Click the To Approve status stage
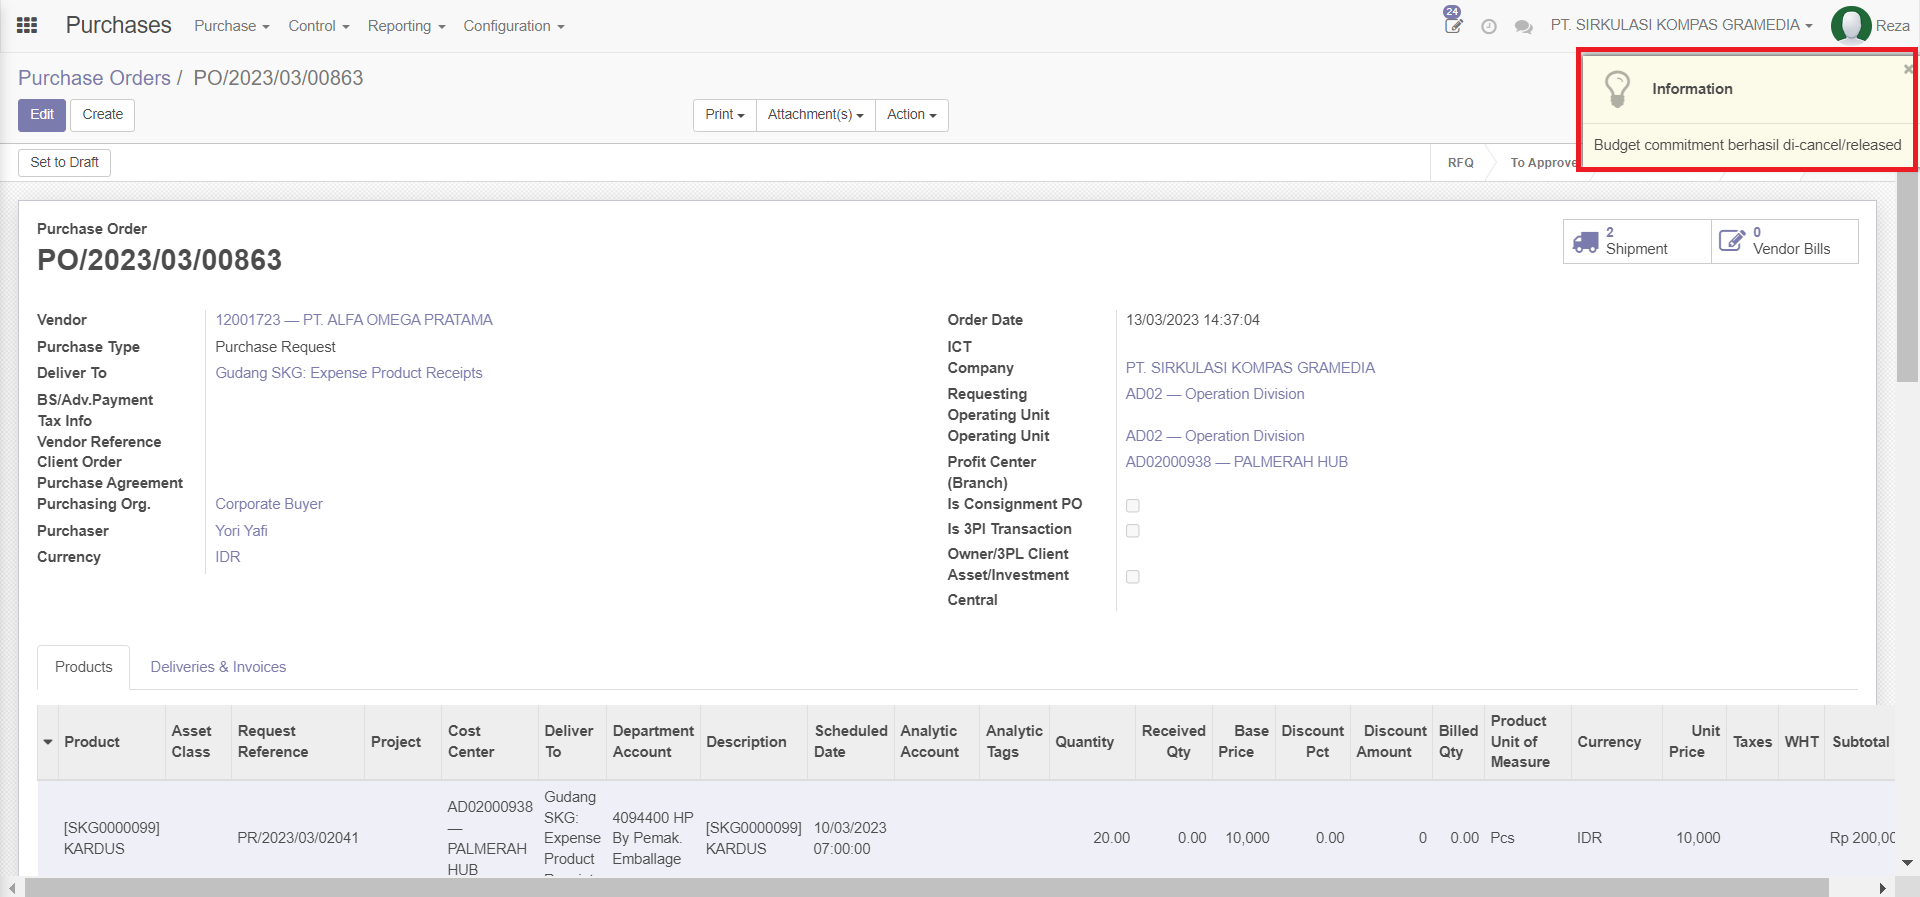This screenshot has width=1920, height=897. click(x=1543, y=163)
